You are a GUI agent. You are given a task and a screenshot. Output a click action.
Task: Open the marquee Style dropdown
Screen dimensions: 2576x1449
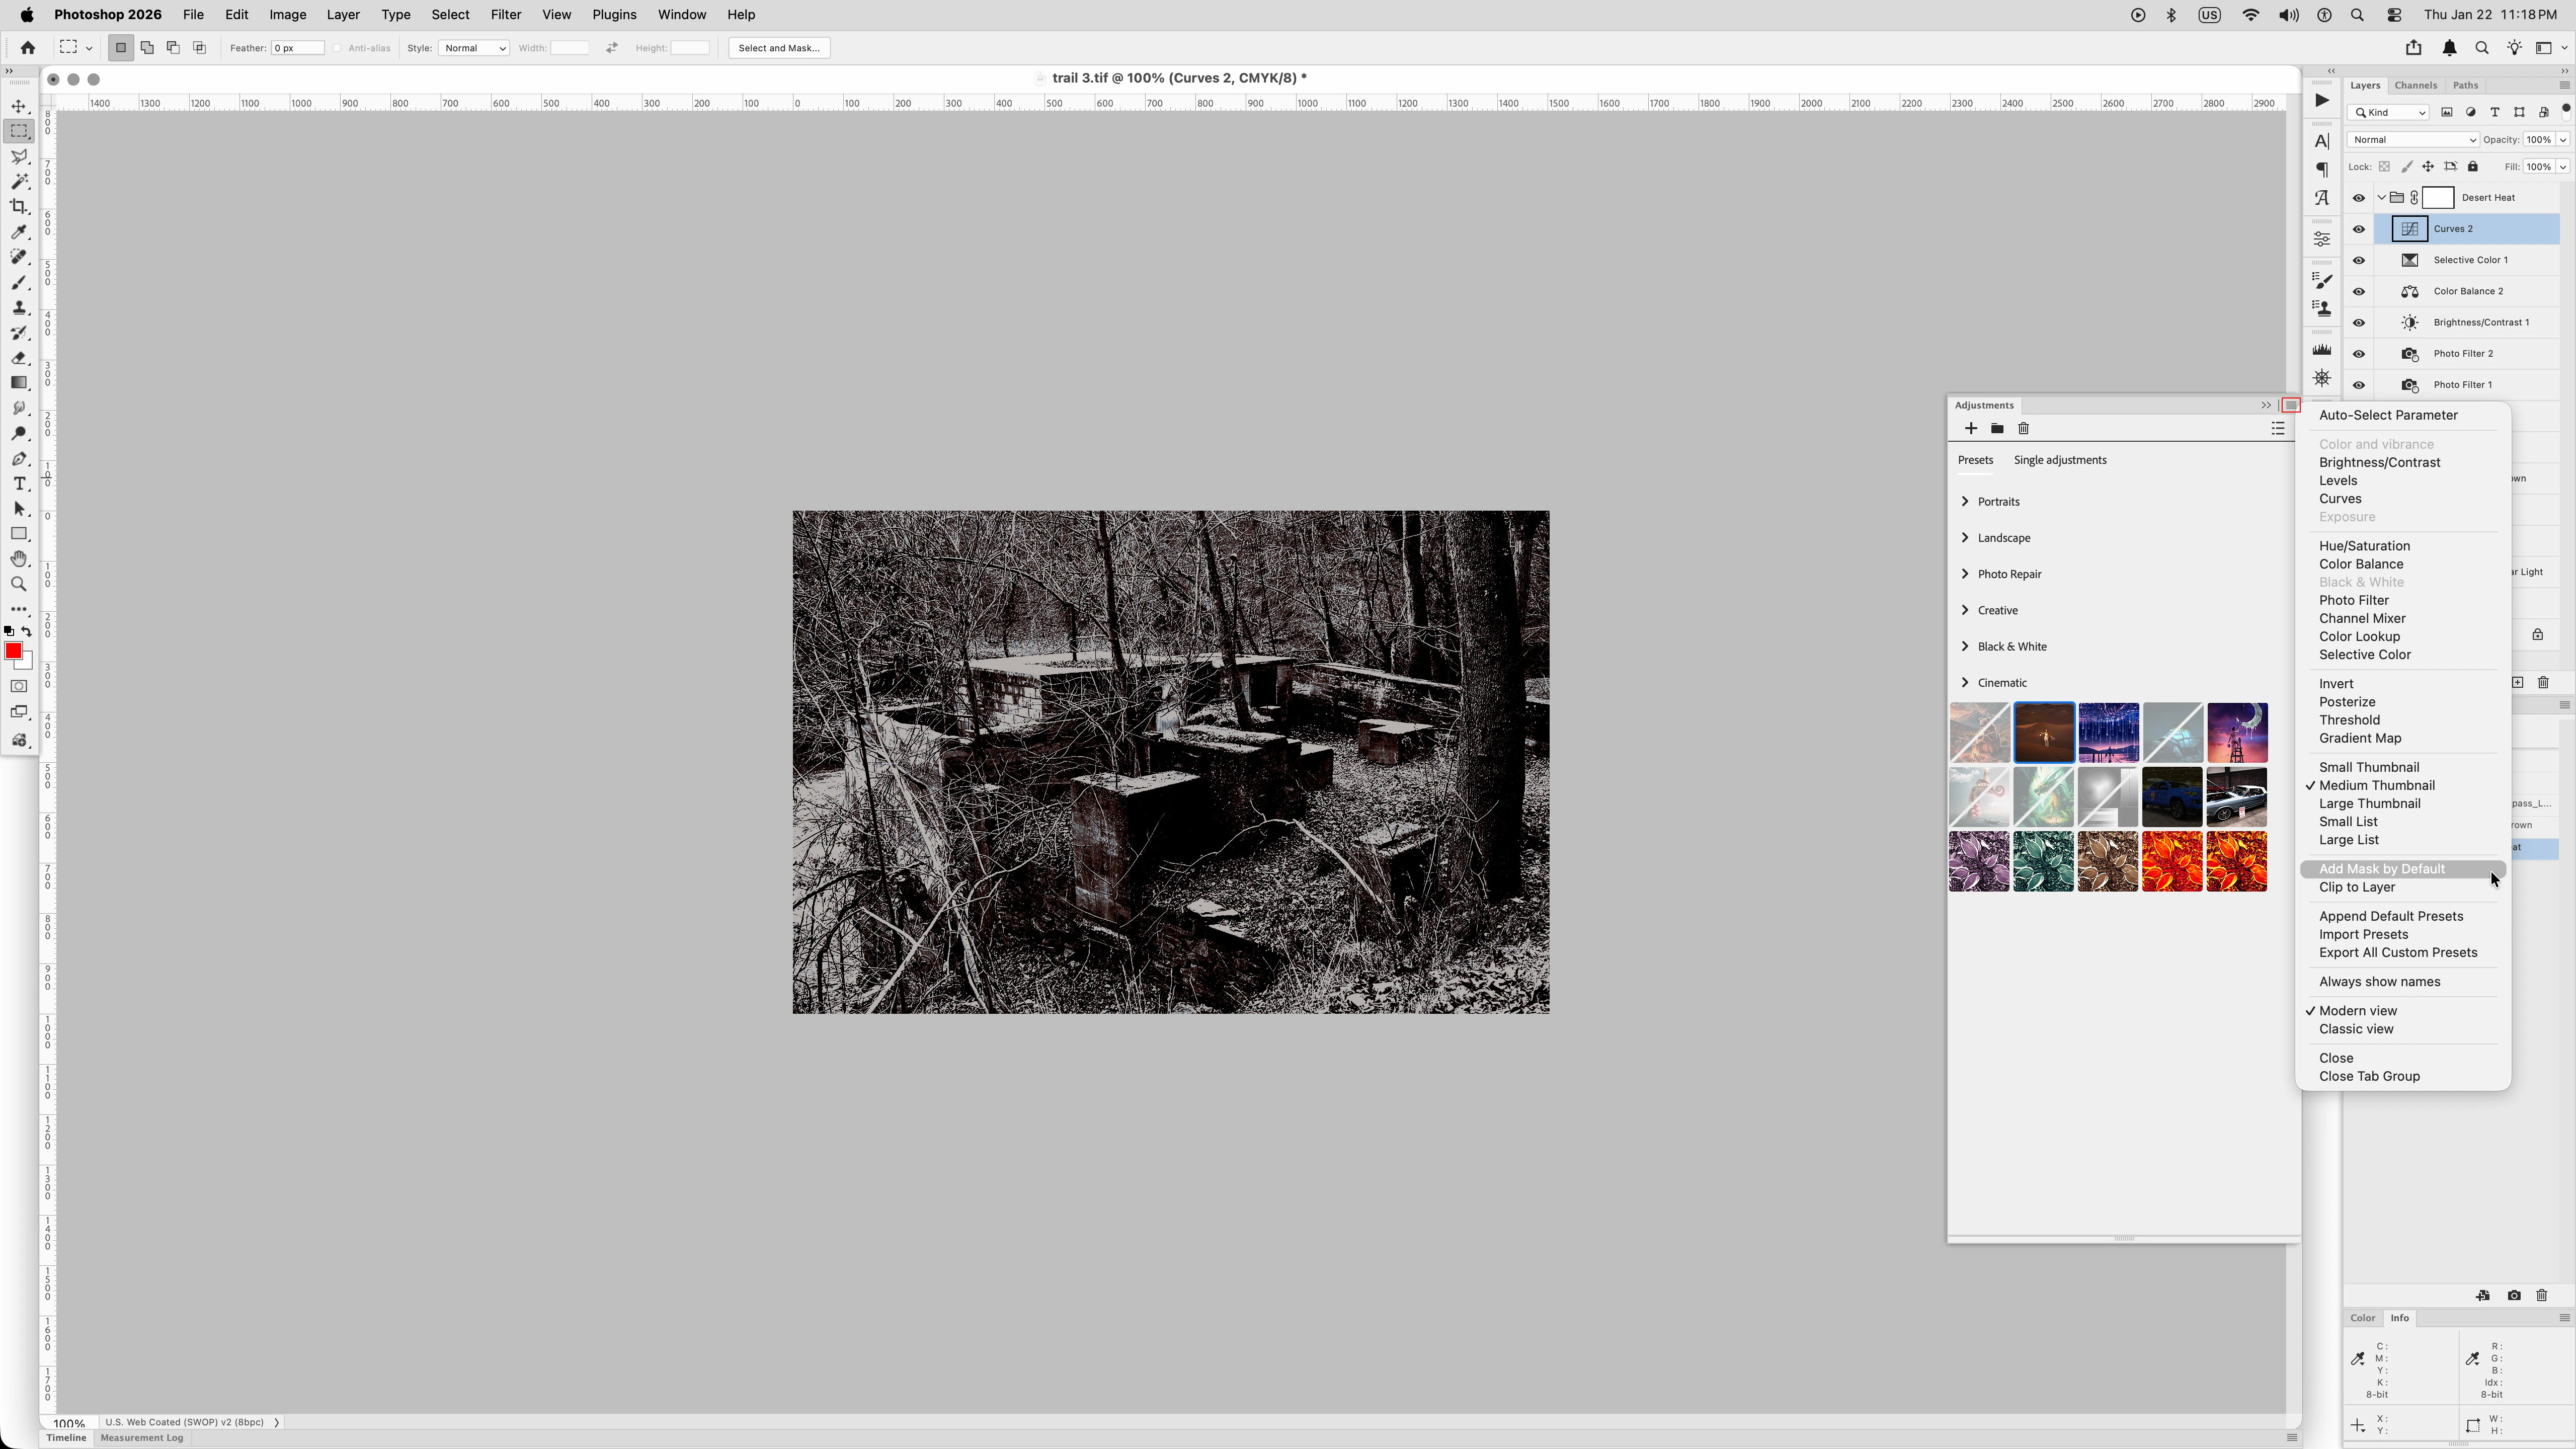click(x=473, y=48)
